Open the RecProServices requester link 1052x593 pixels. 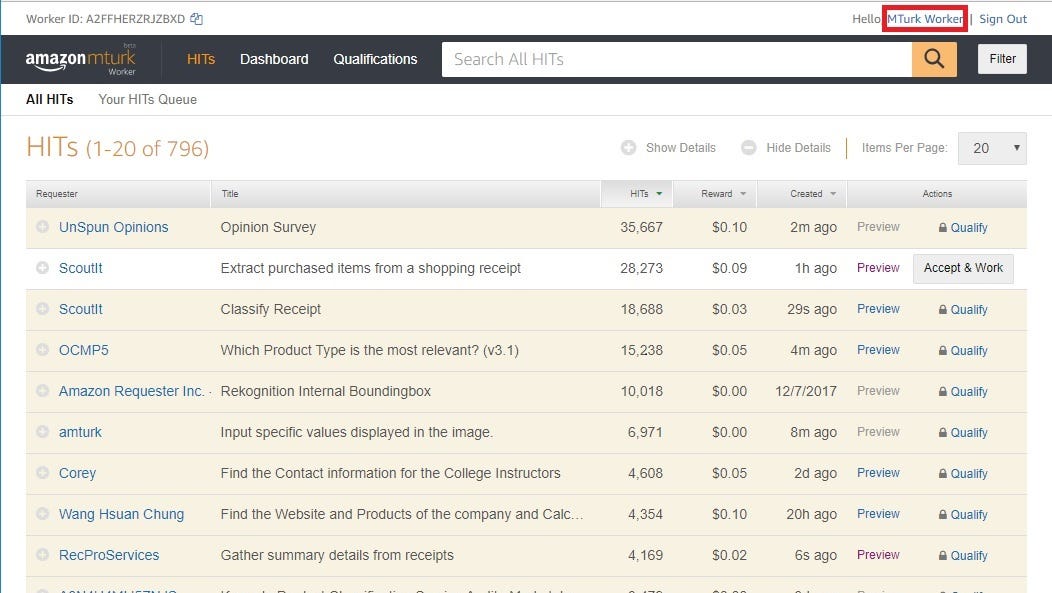pos(109,555)
